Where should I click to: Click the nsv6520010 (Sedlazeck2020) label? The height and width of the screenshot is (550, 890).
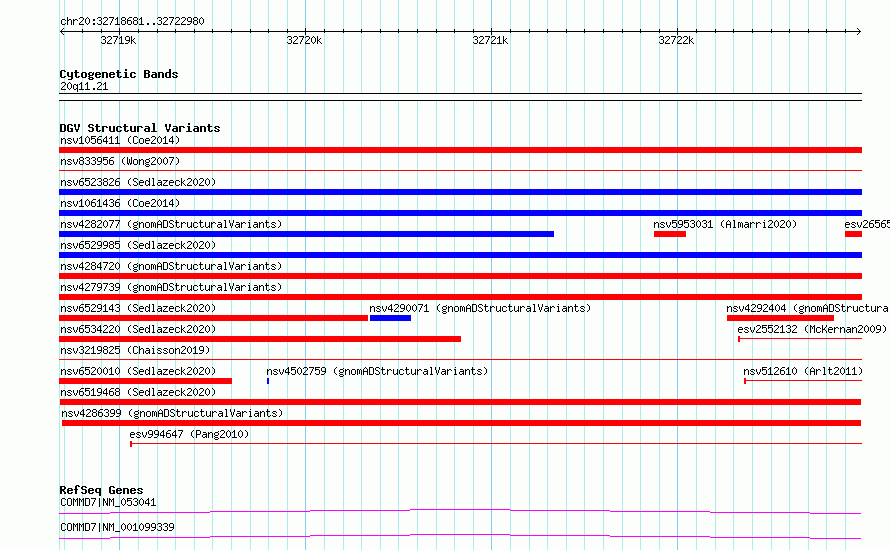138,371
